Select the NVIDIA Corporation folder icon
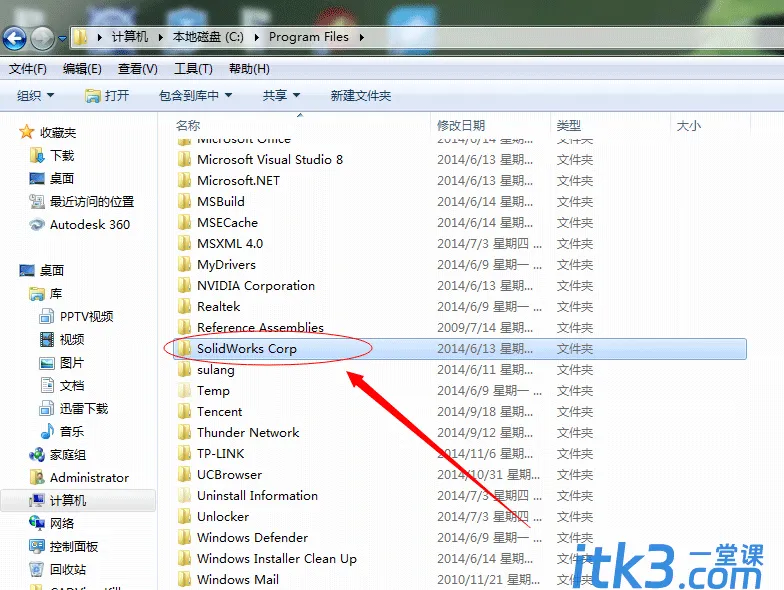784x590 pixels. tap(184, 286)
